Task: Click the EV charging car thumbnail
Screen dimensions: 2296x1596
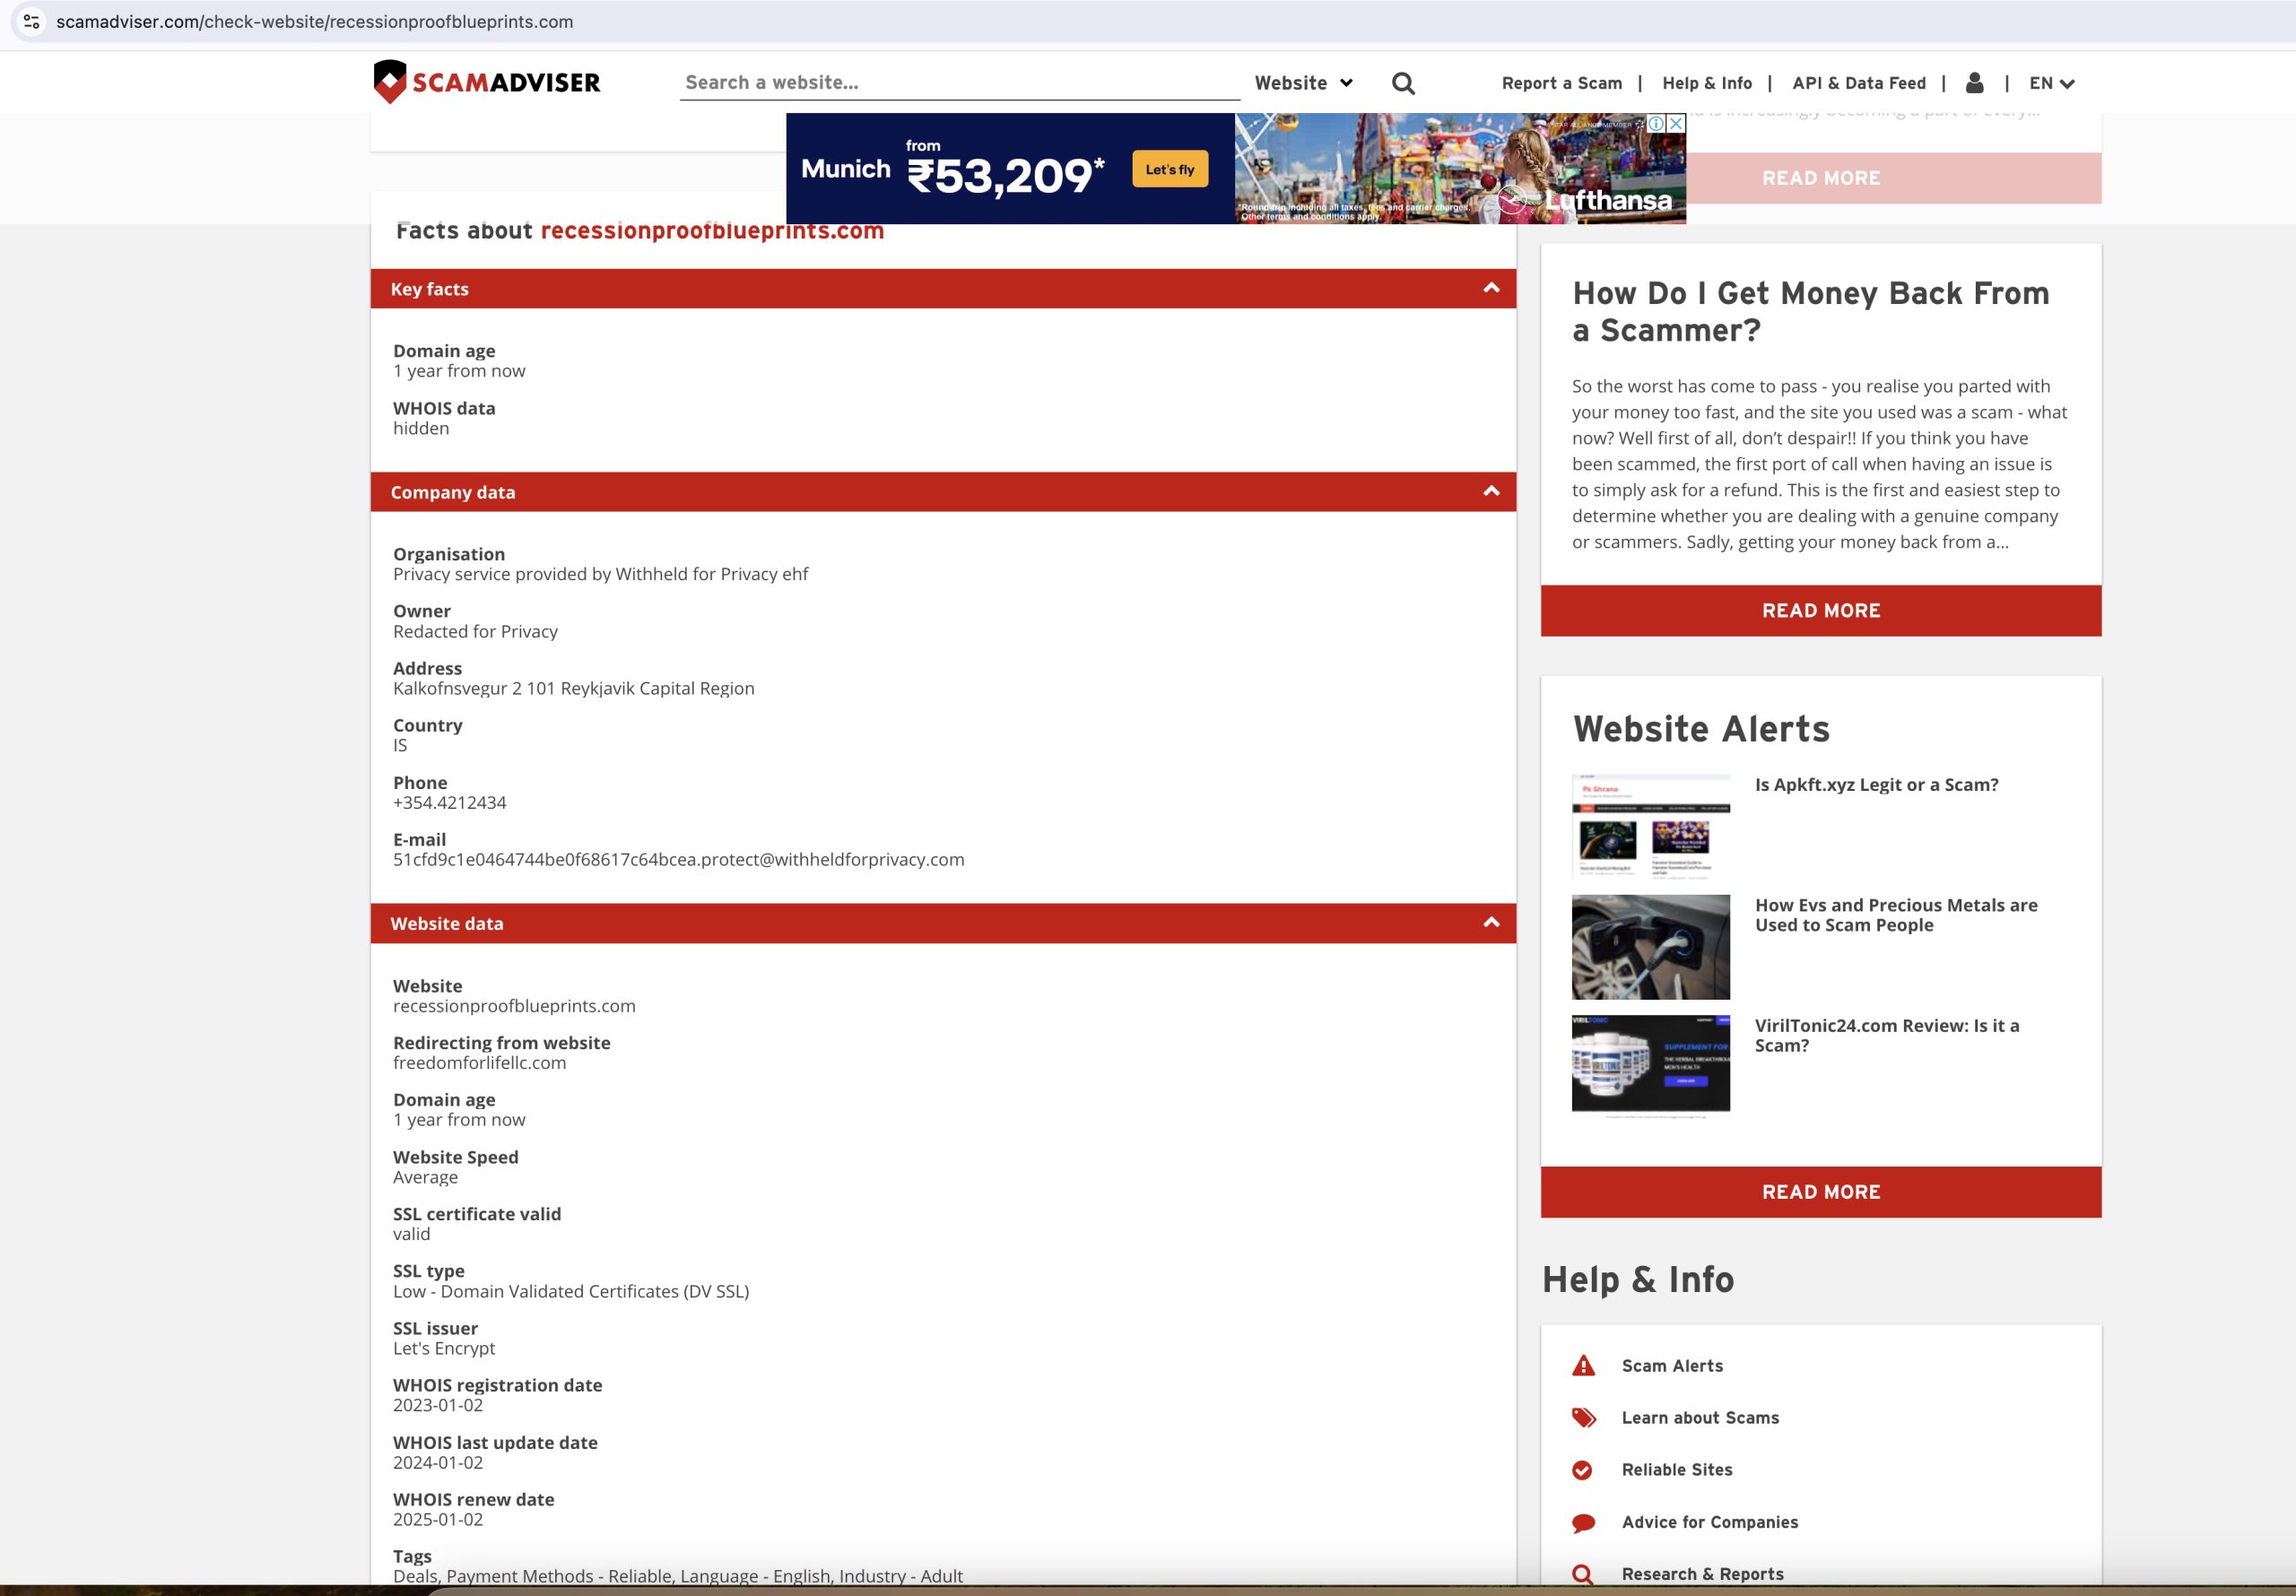Action: [x=1650, y=946]
